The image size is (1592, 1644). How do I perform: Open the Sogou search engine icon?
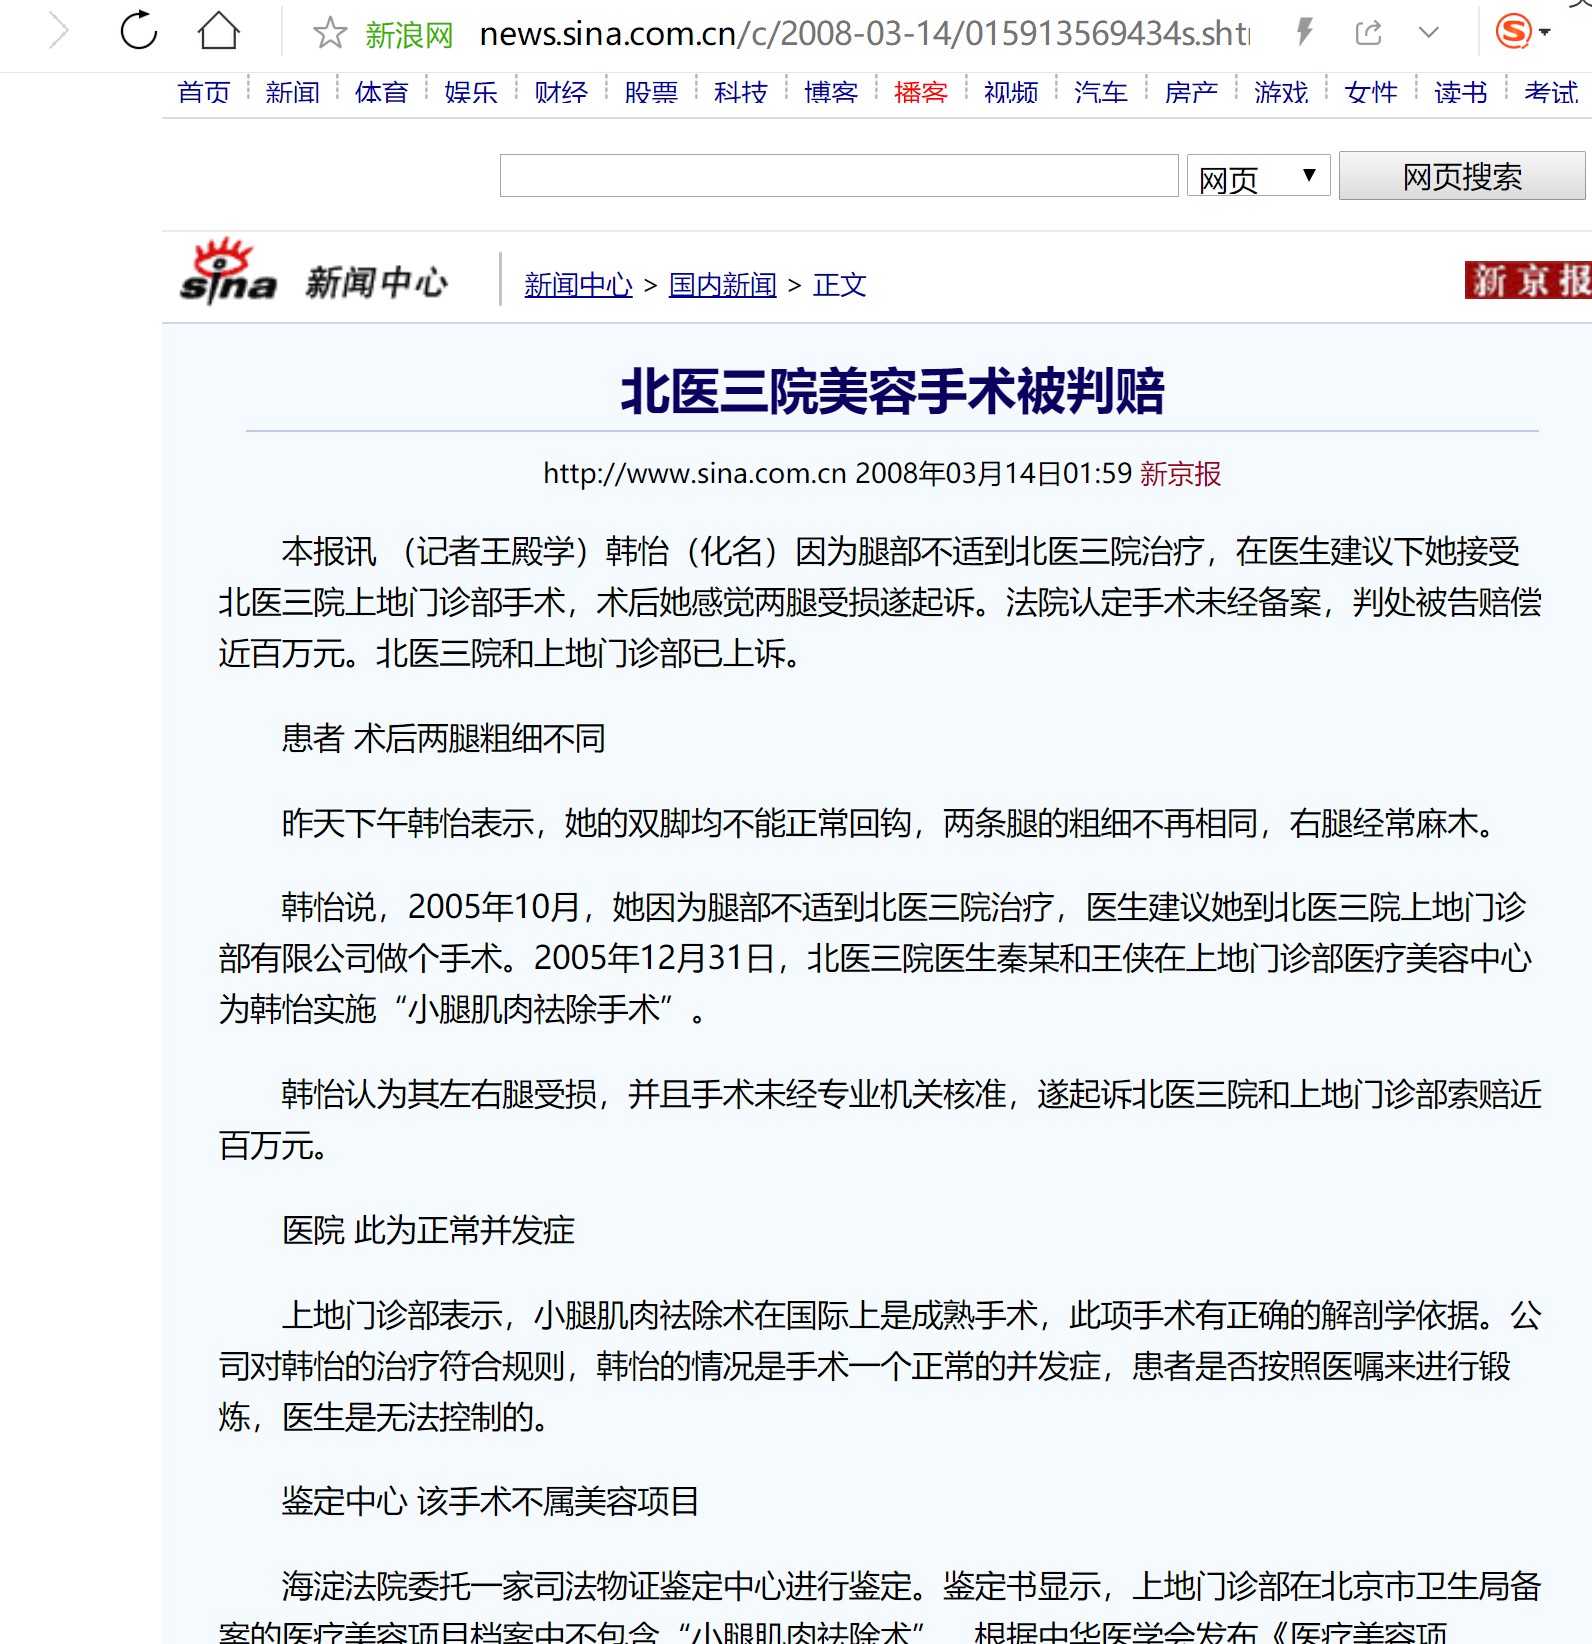[x=1513, y=32]
